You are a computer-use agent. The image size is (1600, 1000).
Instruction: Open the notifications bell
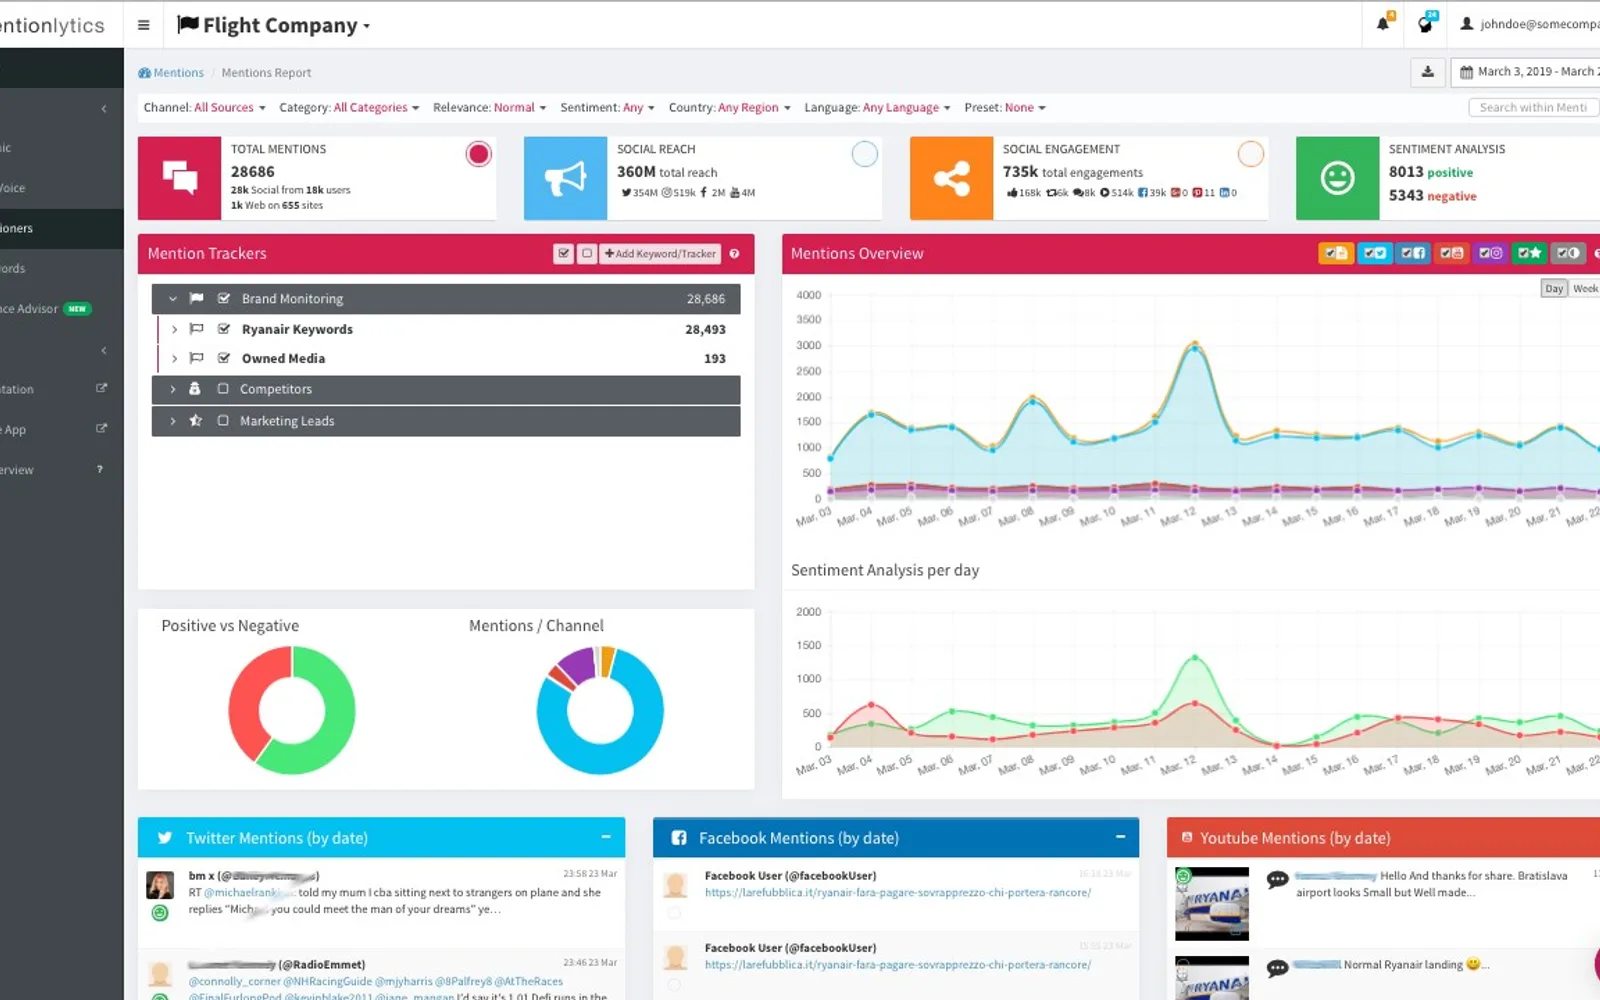click(x=1384, y=24)
